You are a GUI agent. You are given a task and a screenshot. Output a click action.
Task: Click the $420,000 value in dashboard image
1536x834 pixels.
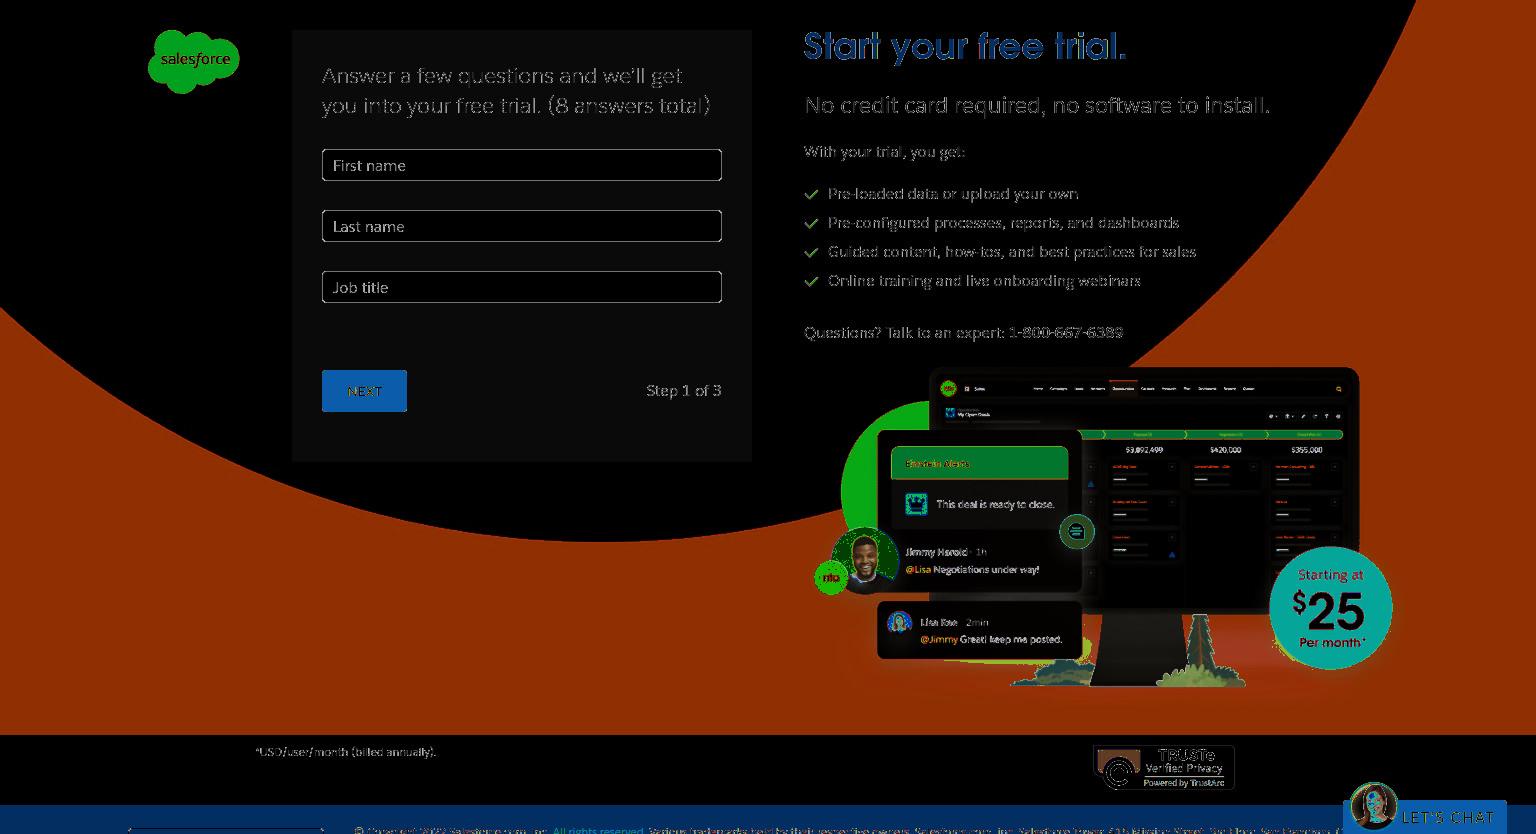[x=1225, y=450]
